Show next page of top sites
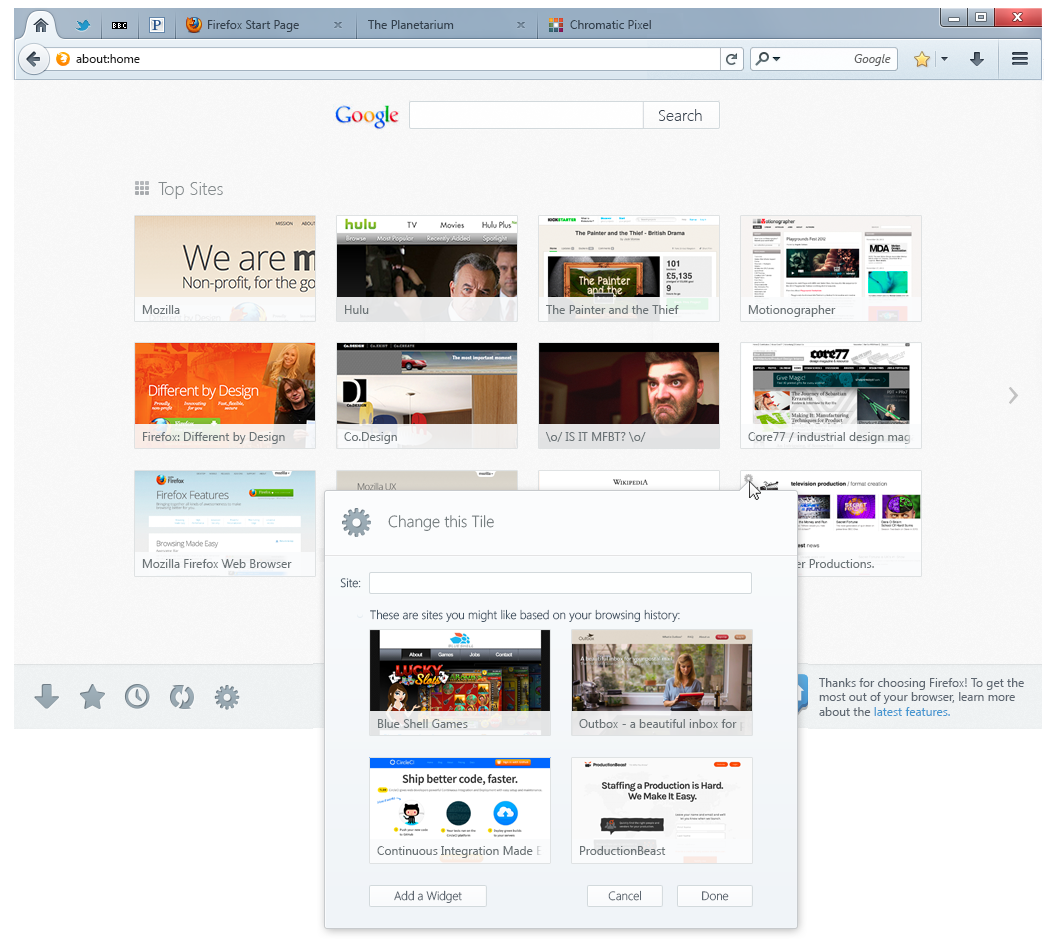Viewport: 1057px width, 950px height. [x=1013, y=395]
